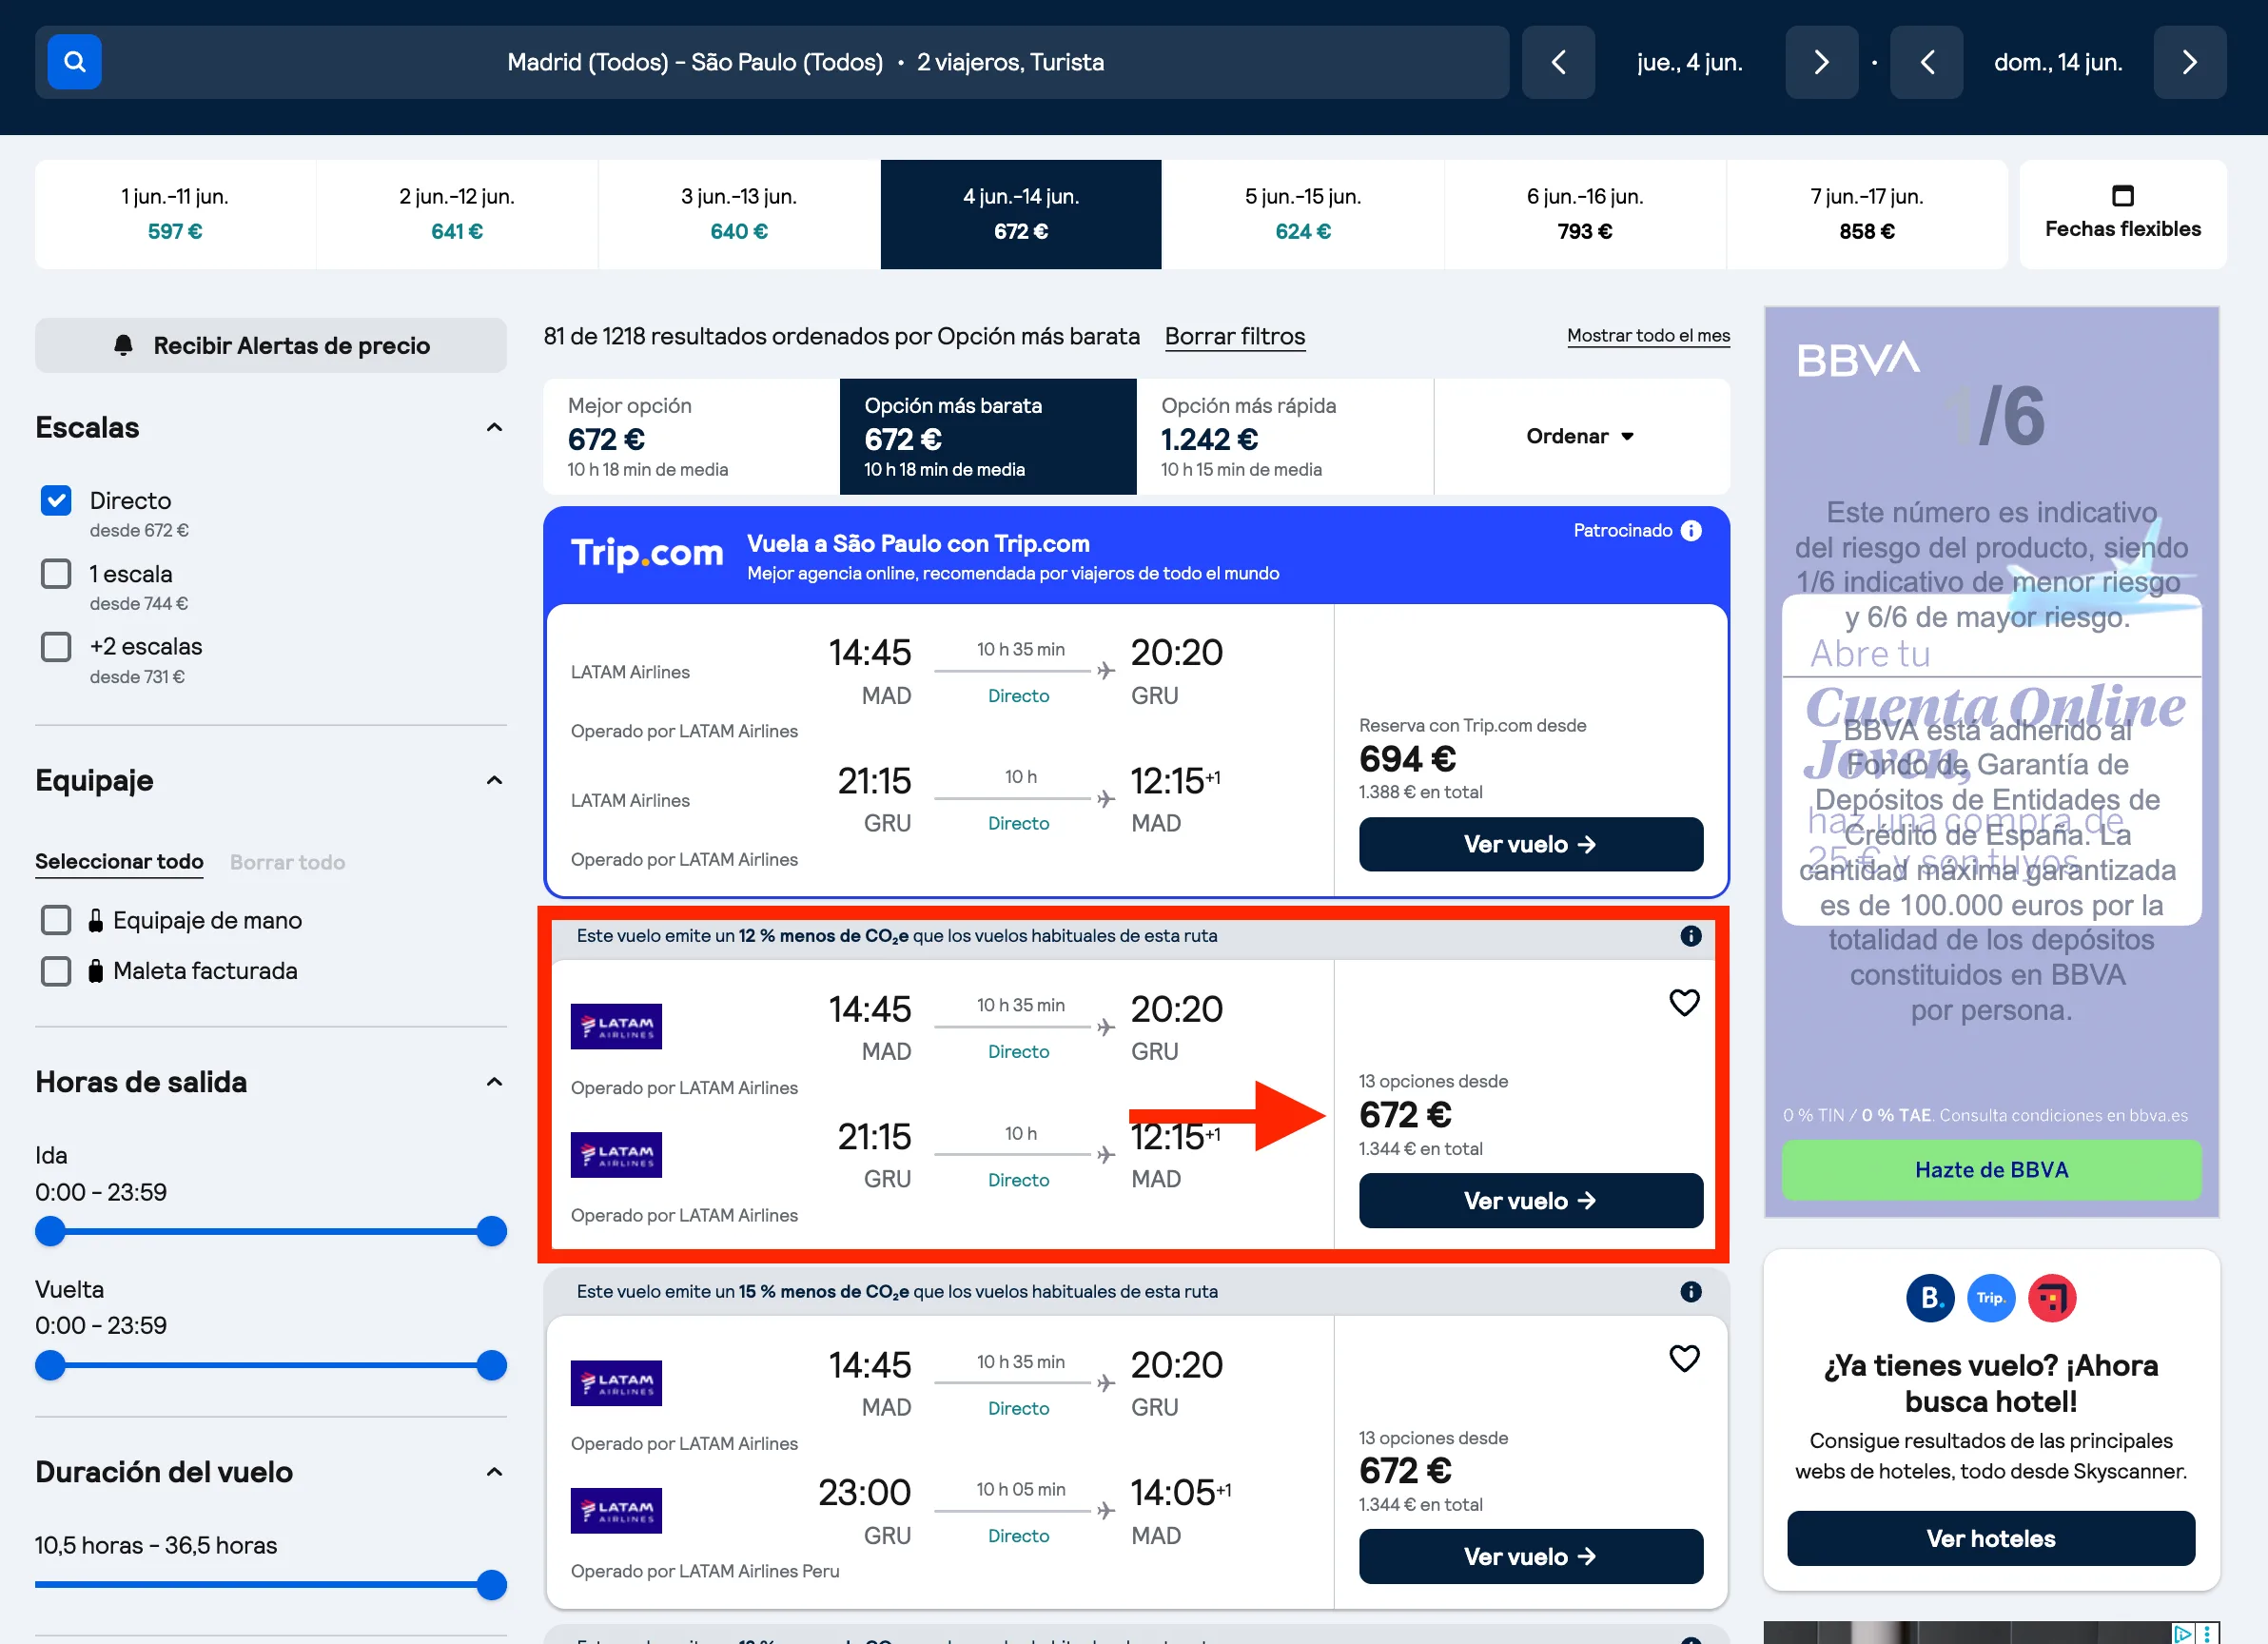Collapse the Equipaje section
2268x1644 pixels.
[494, 780]
